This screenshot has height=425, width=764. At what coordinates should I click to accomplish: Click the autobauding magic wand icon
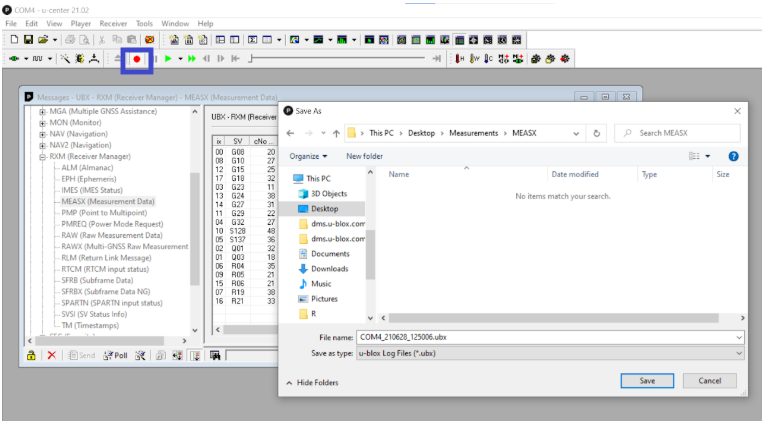click(x=65, y=58)
